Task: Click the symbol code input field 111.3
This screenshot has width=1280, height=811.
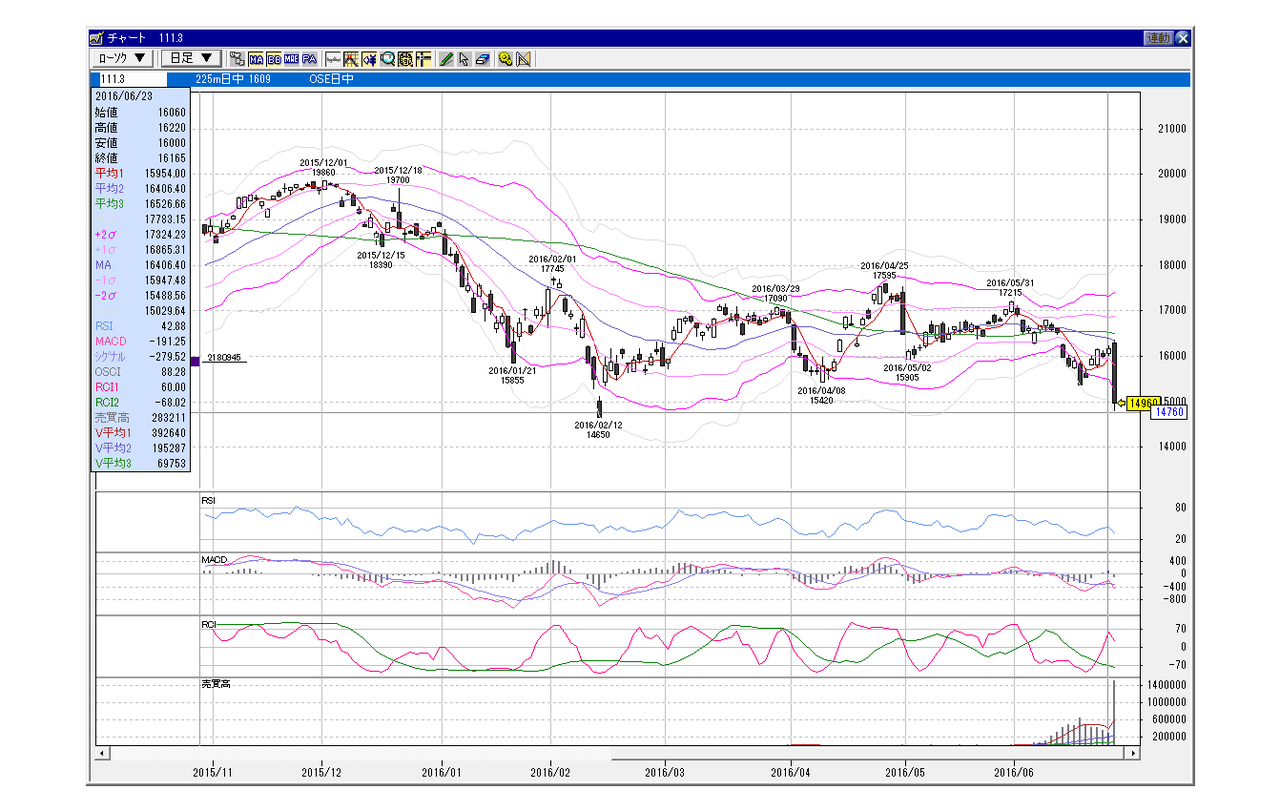Action: 131,78
